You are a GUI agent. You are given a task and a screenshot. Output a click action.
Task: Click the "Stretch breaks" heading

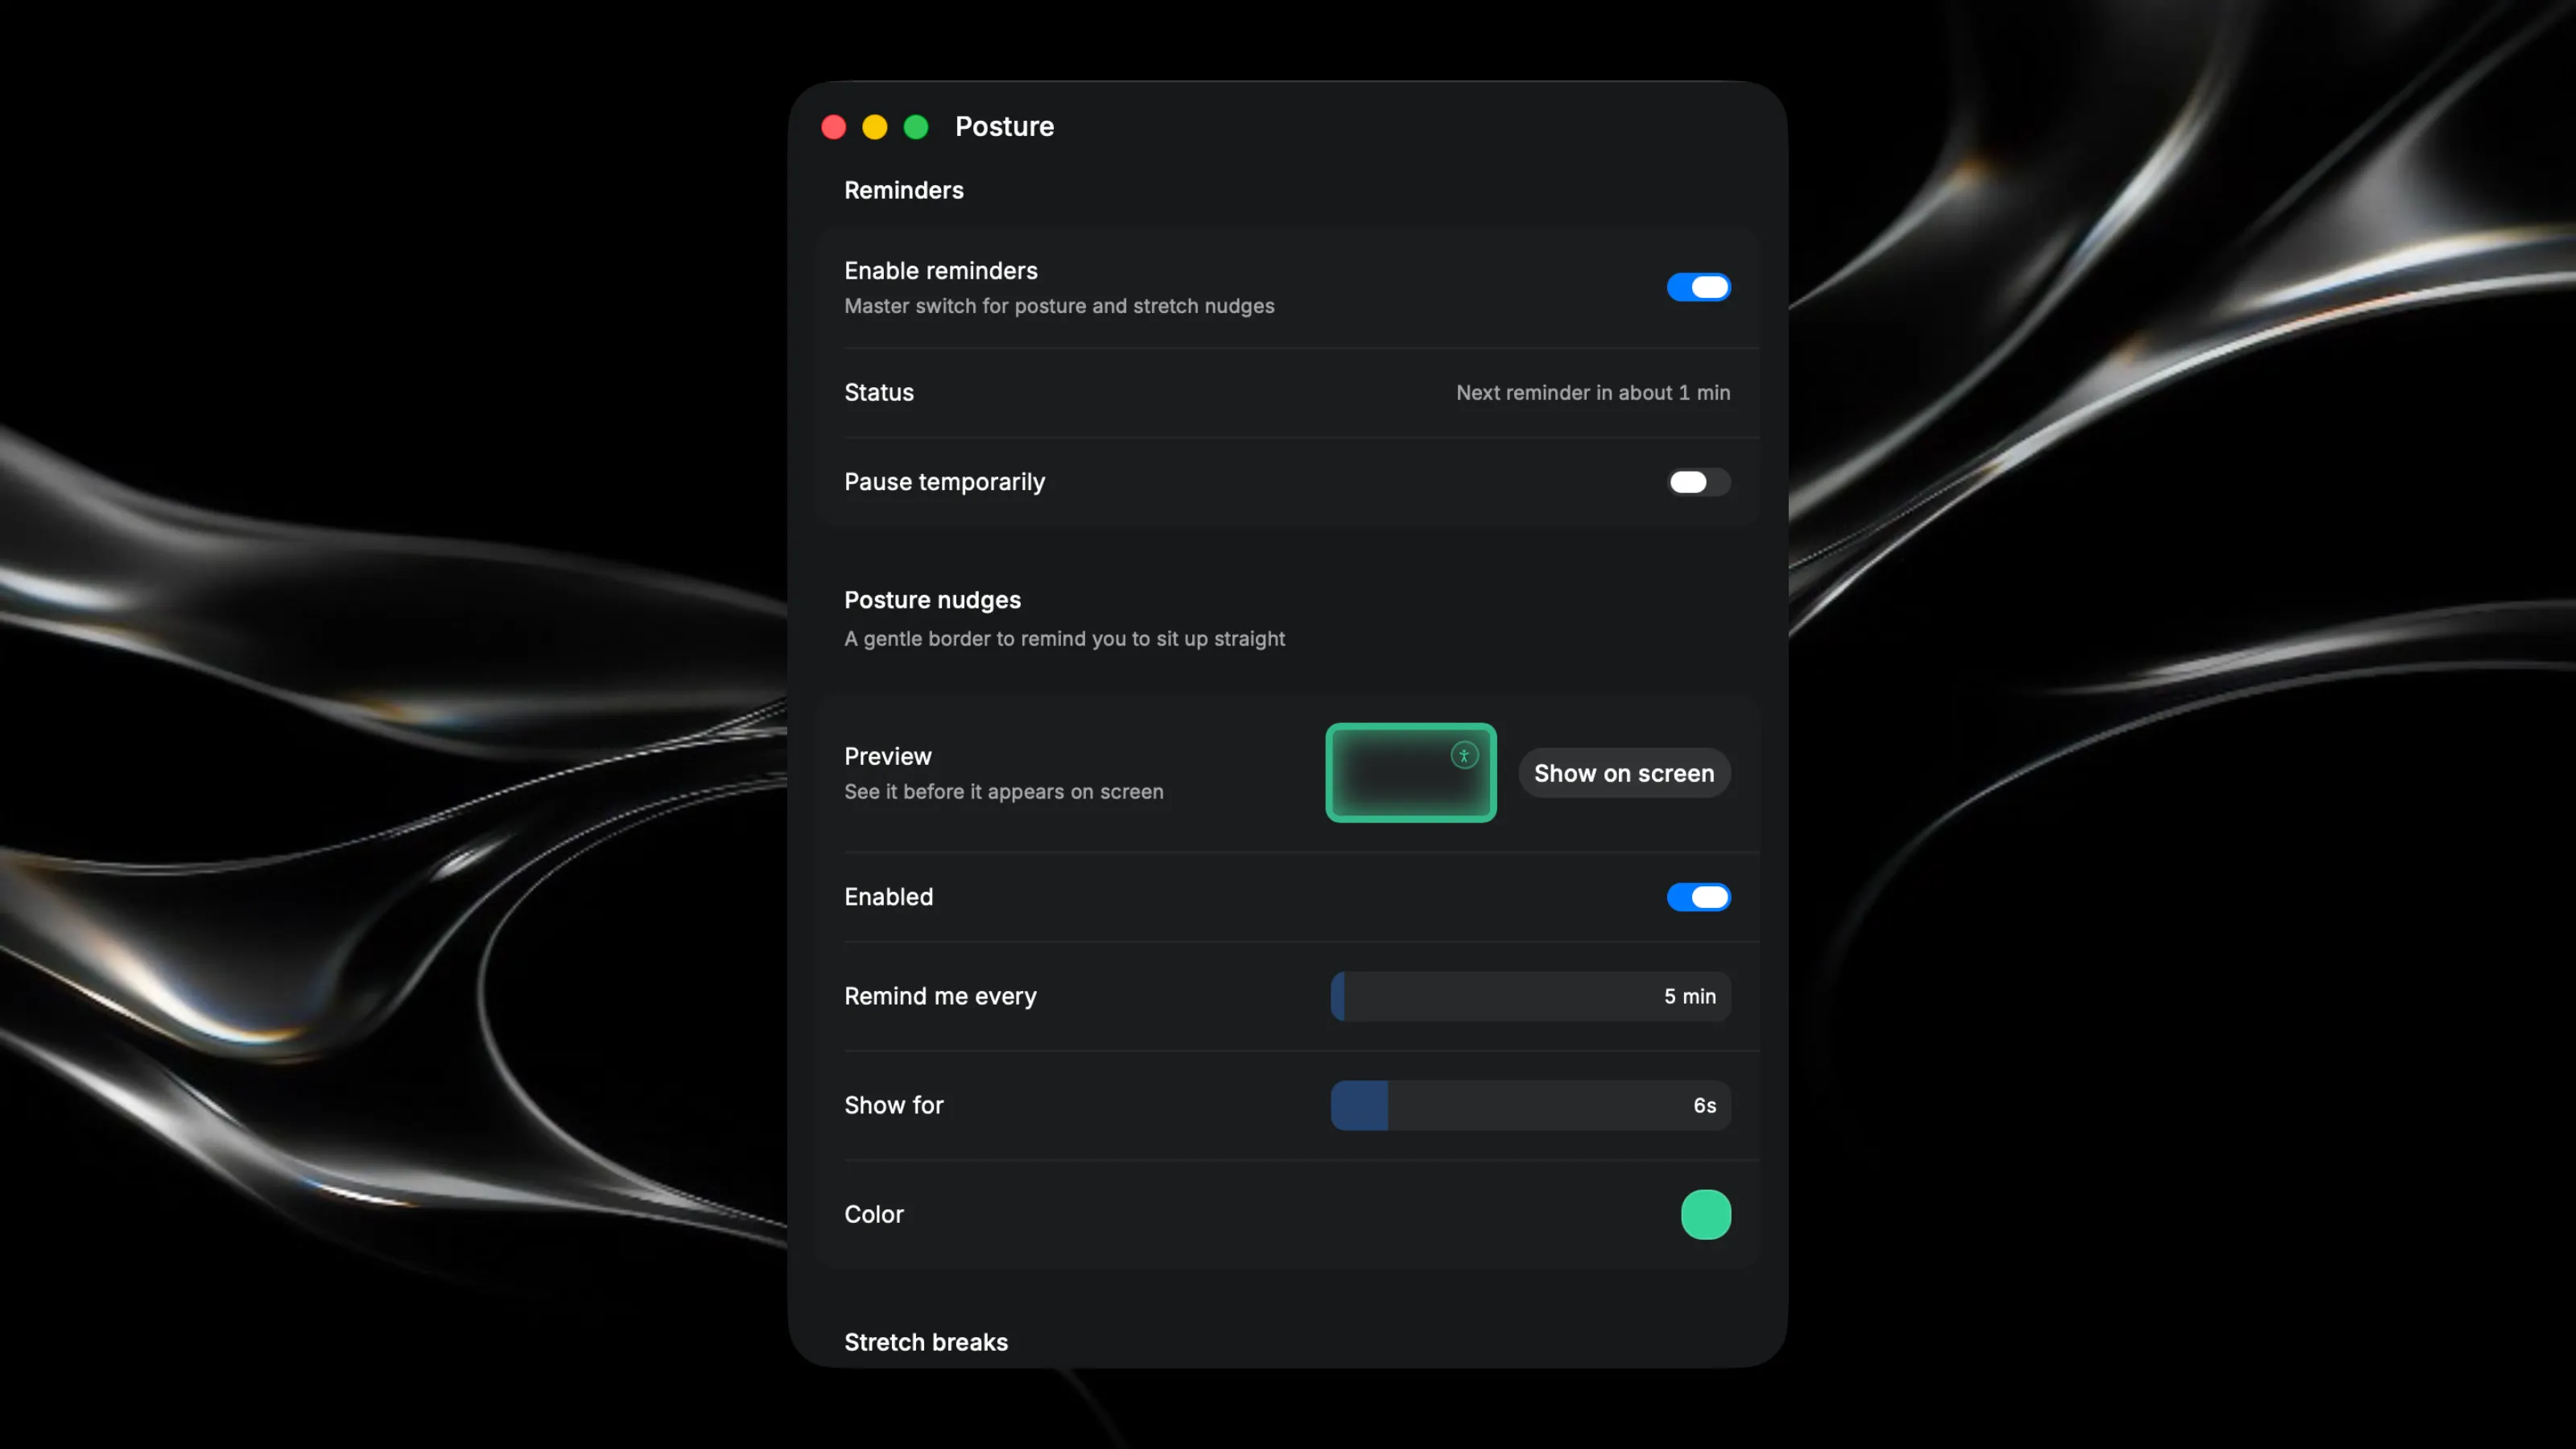pyautogui.click(x=926, y=1342)
